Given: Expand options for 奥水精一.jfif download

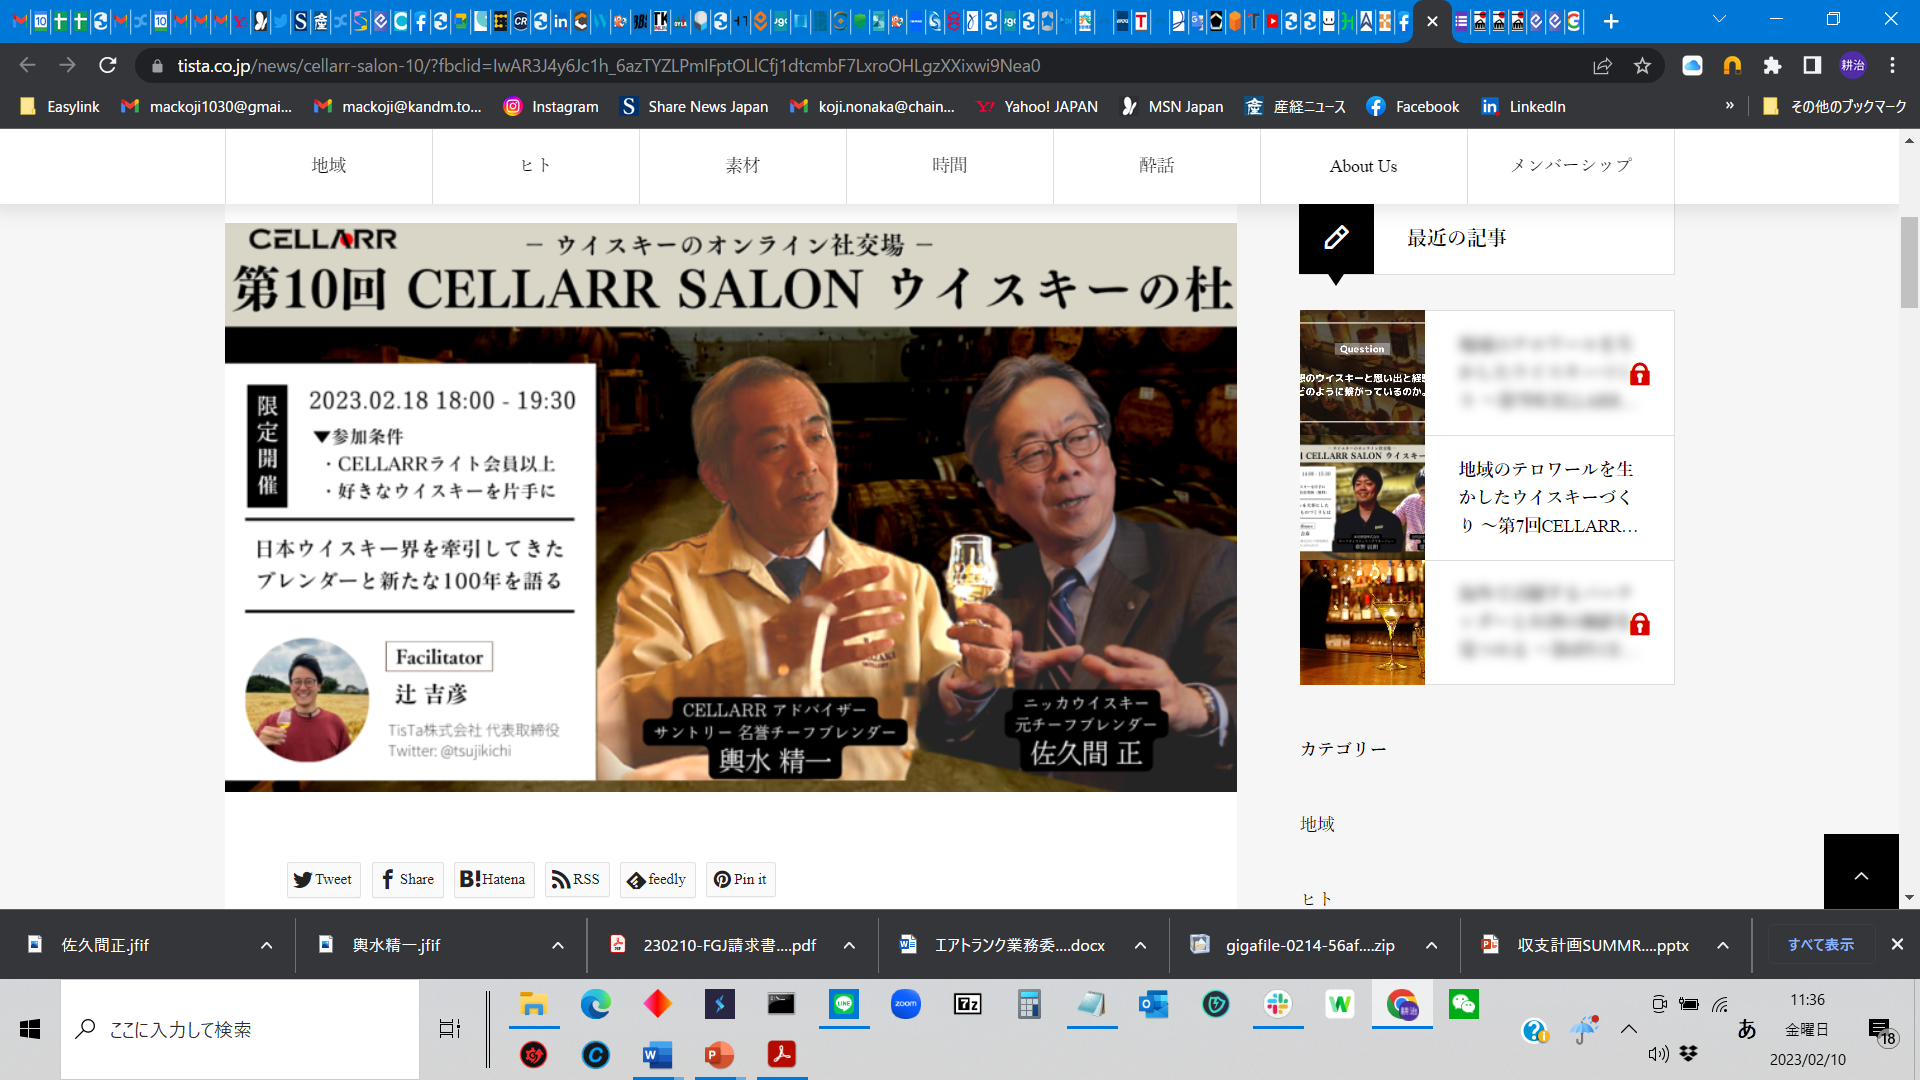Looking at the screenshot, I should (x=558, y=945).
